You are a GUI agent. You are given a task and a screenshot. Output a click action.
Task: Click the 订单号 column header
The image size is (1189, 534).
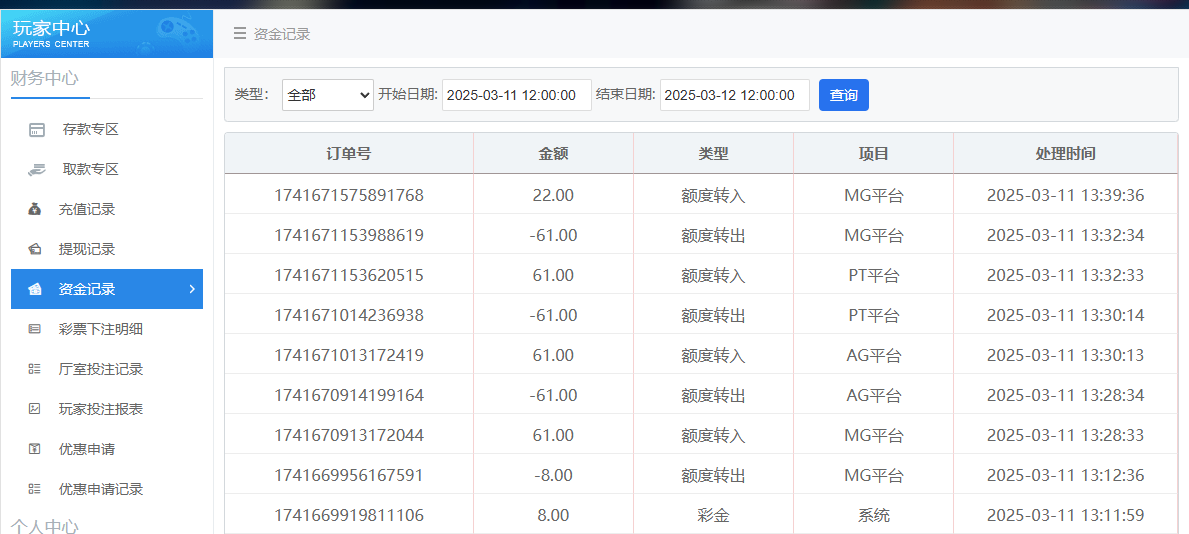349,154
